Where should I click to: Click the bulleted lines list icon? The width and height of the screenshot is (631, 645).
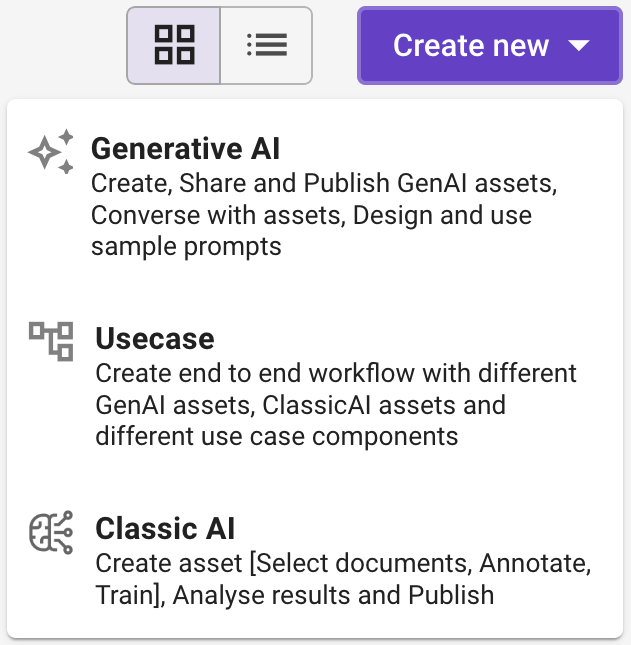pyautogui.click(x=267, y=45)
